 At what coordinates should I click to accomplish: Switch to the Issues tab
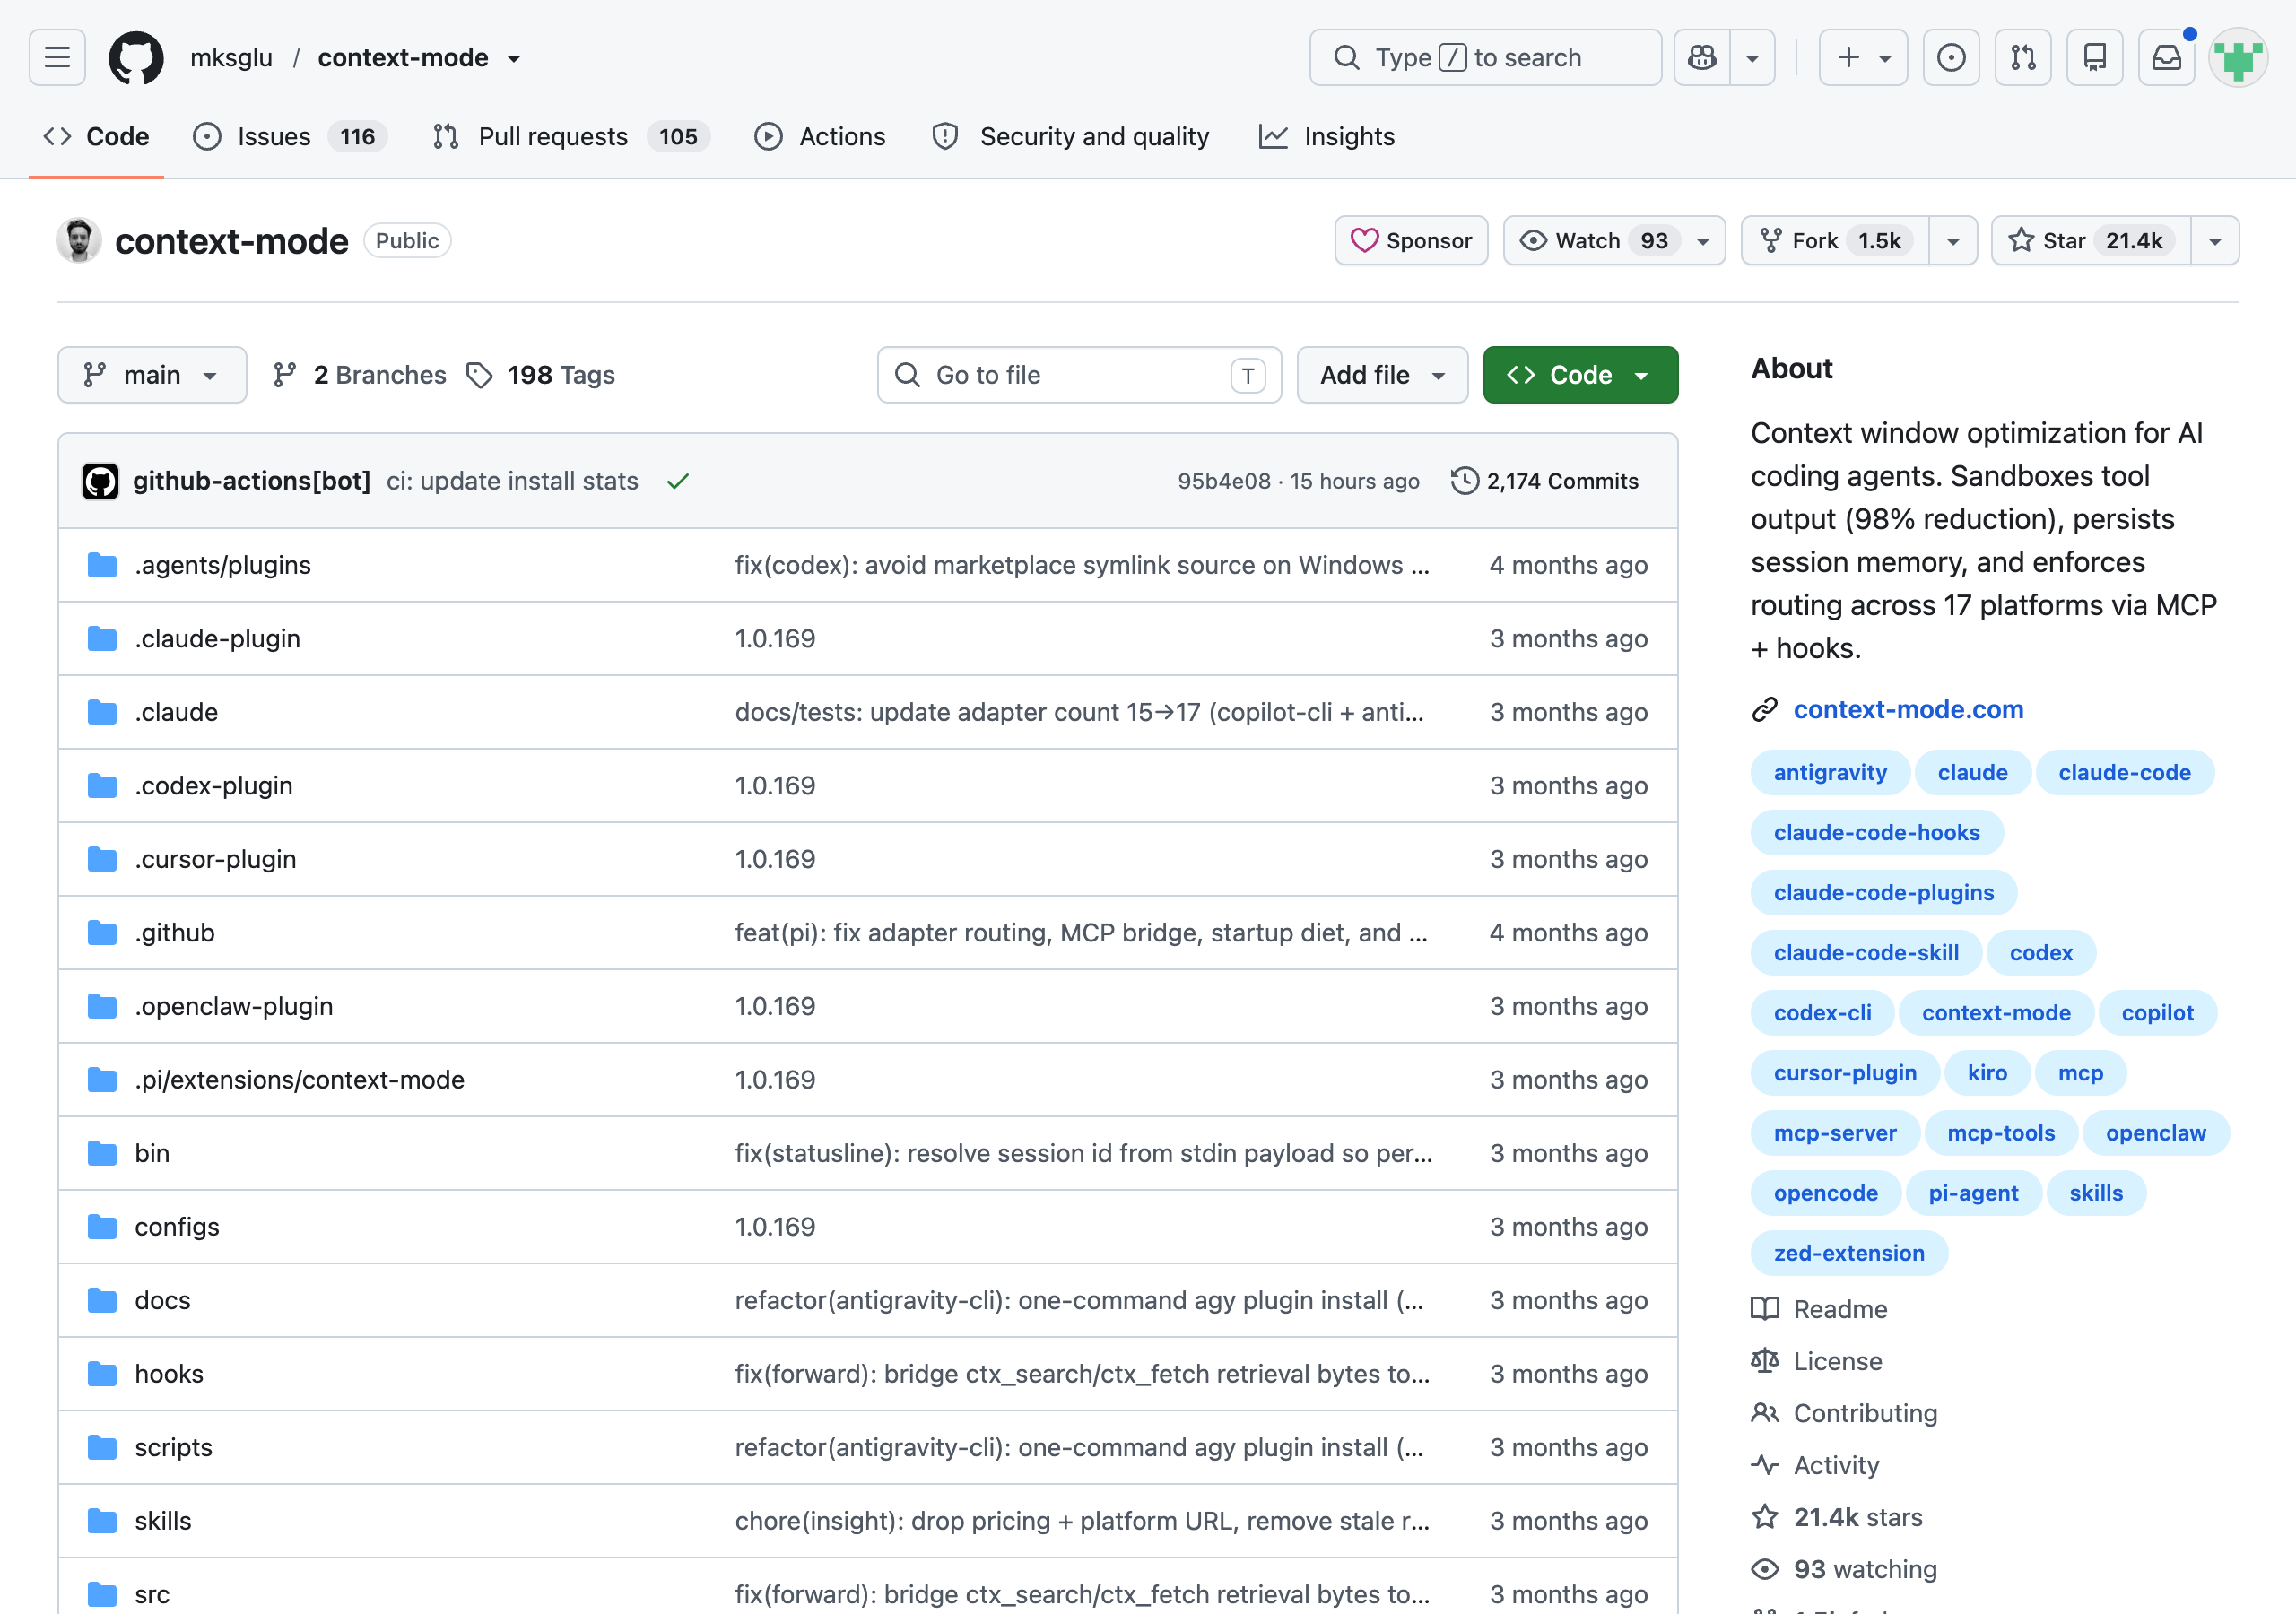point(290,137)
